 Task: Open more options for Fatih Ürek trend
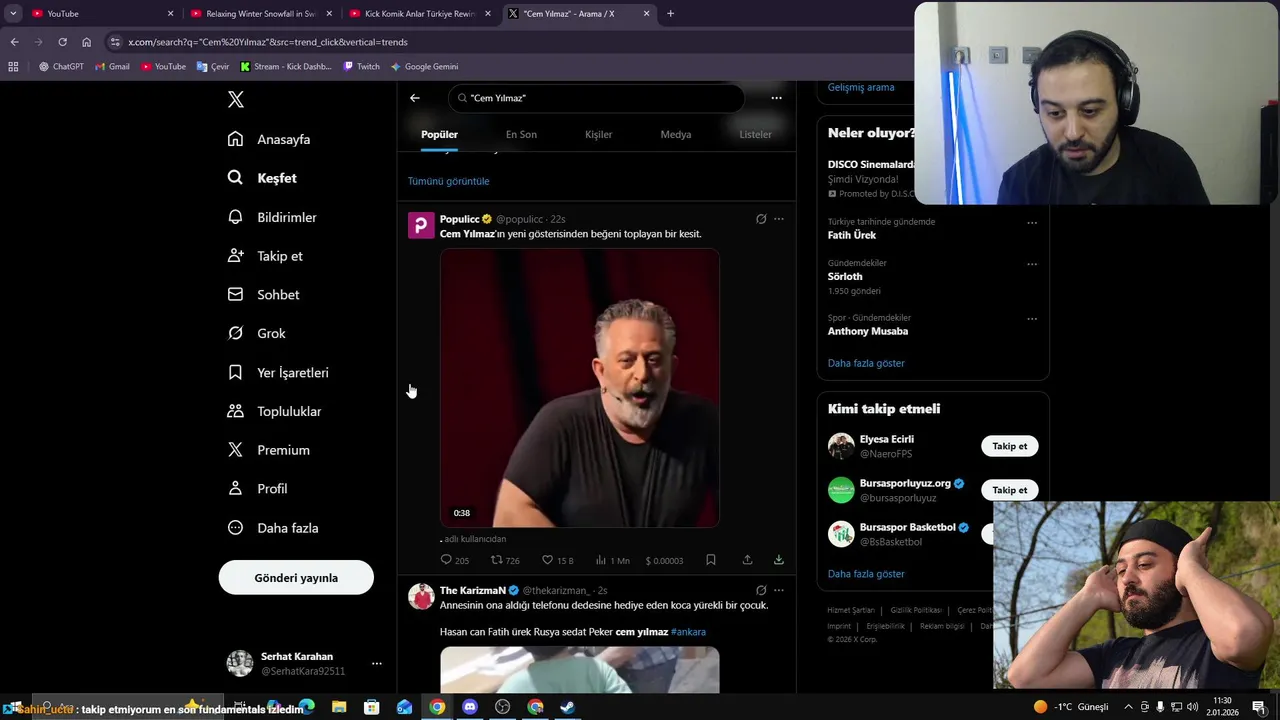coord(1032,223)
